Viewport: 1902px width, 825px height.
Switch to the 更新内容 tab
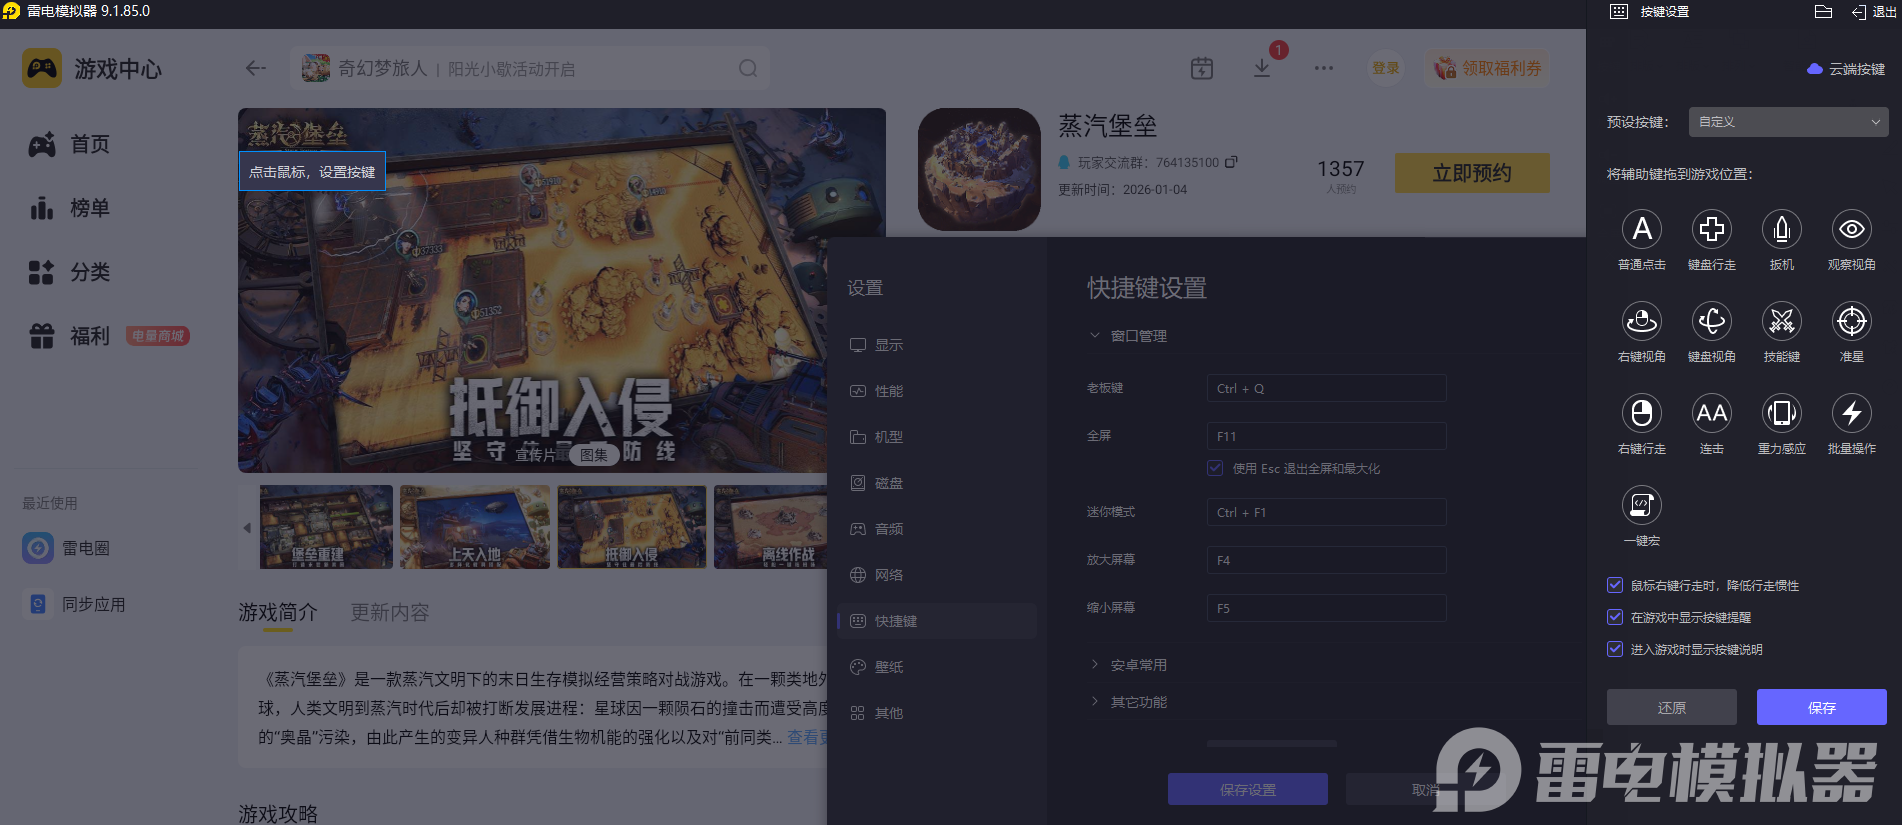(x=389, y=613)
